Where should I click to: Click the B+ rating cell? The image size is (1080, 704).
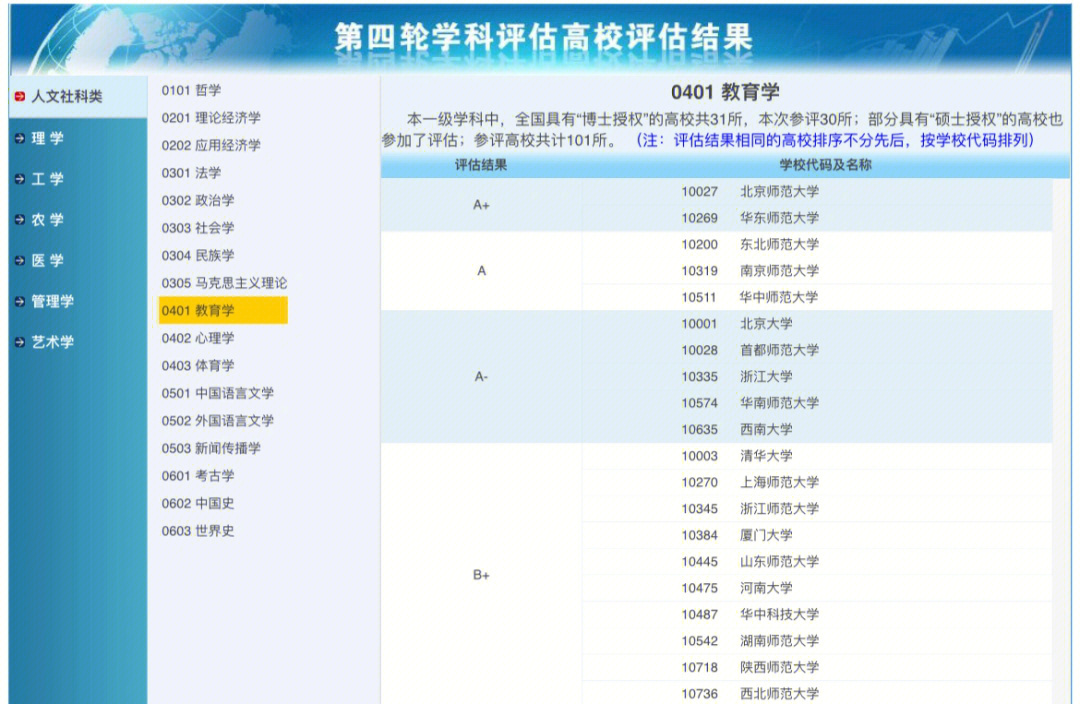click(481, 575)
